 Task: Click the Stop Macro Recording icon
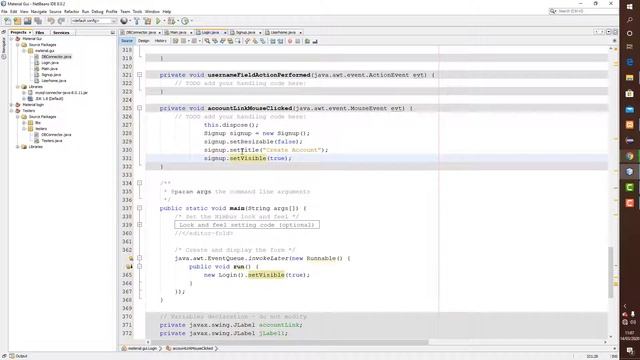298,41
